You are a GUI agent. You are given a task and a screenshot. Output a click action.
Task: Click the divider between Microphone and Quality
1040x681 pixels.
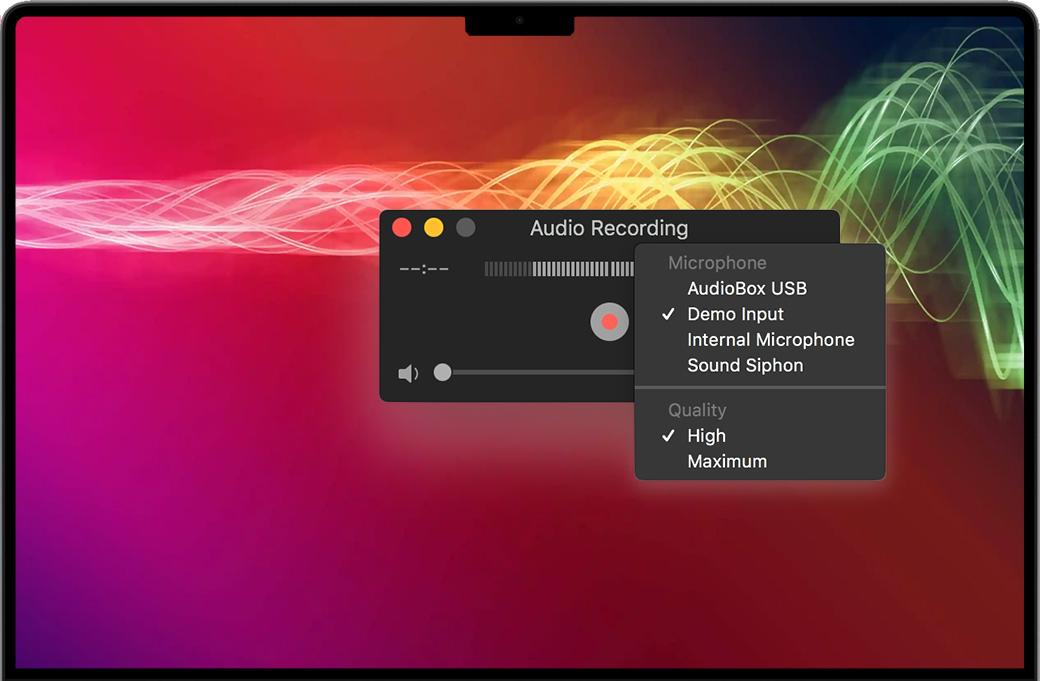[760, 387]
